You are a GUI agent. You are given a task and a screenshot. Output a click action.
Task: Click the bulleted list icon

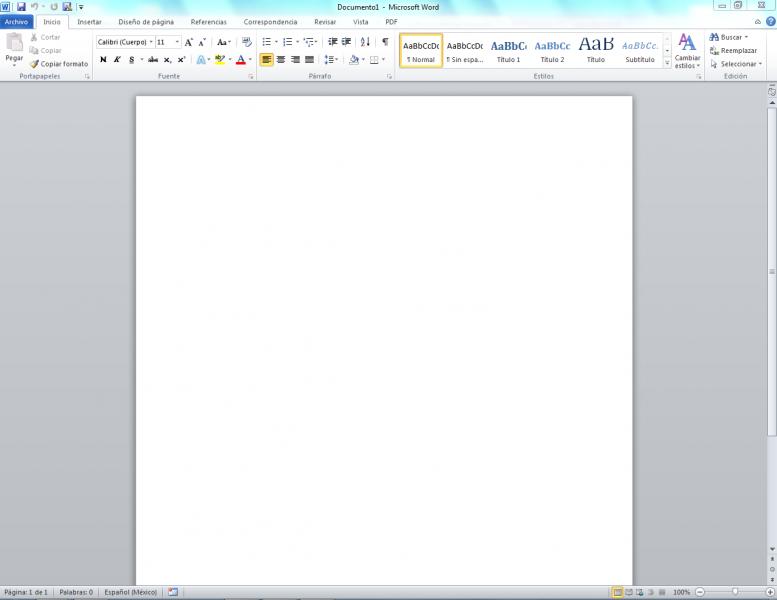267,42
